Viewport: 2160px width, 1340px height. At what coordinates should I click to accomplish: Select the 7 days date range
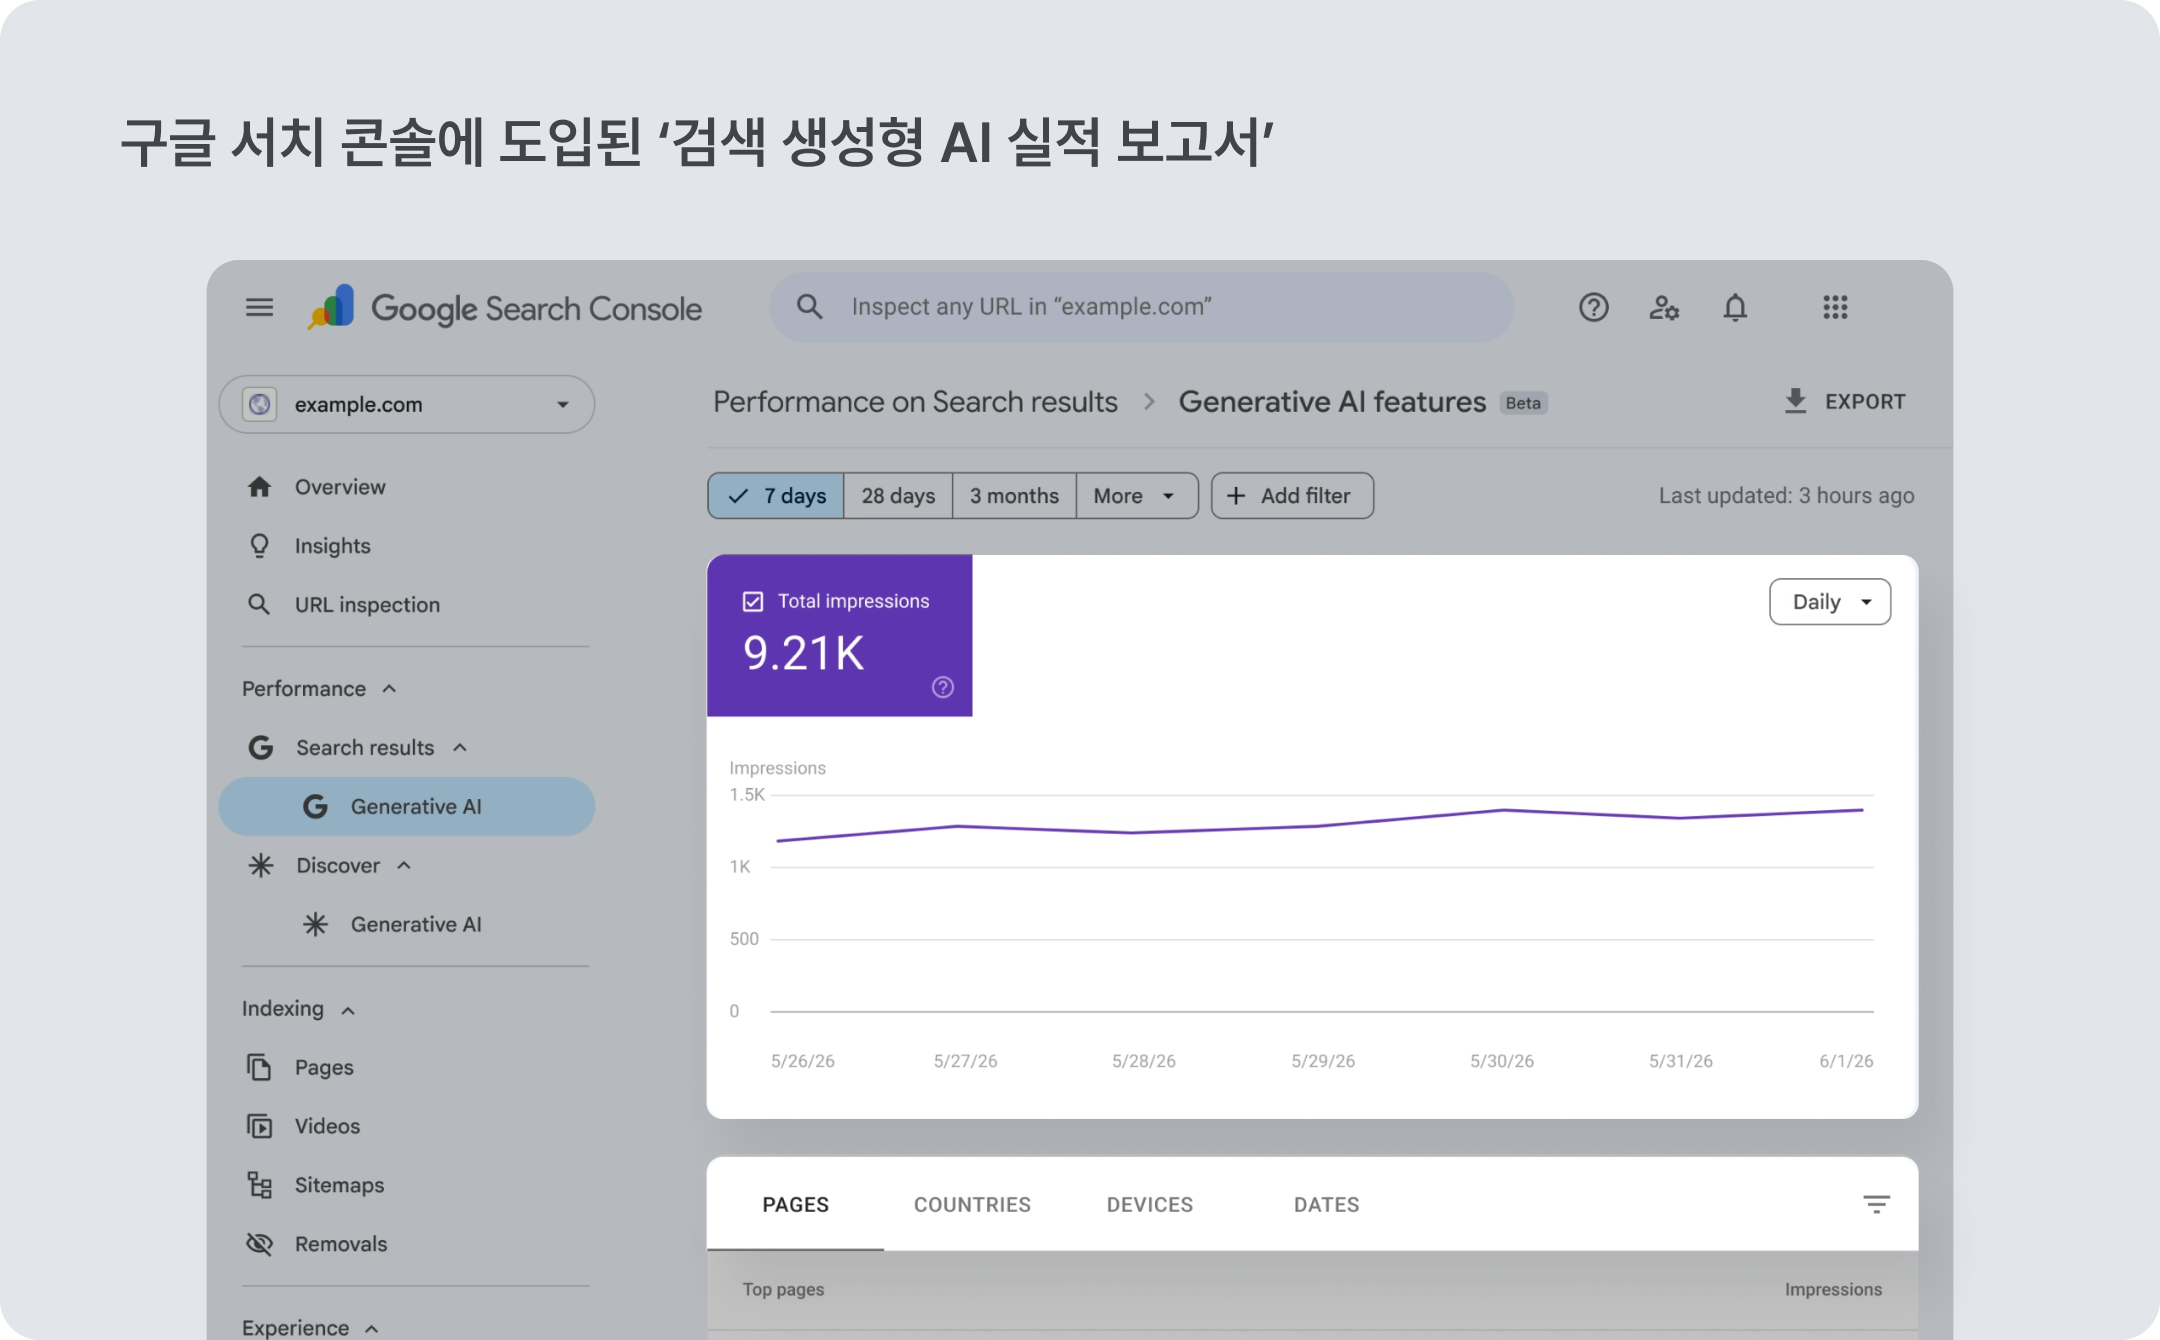(x=776, y=496)
